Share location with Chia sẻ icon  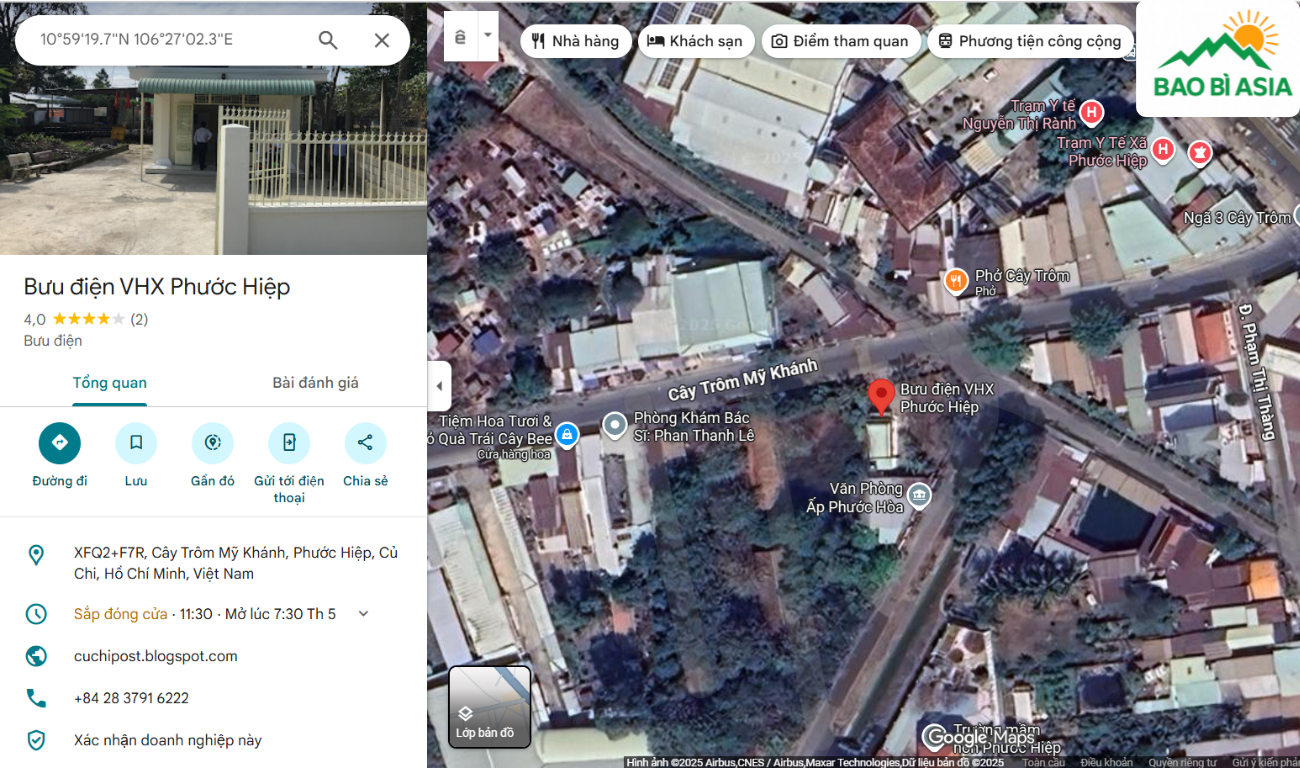tap(365, 443)
